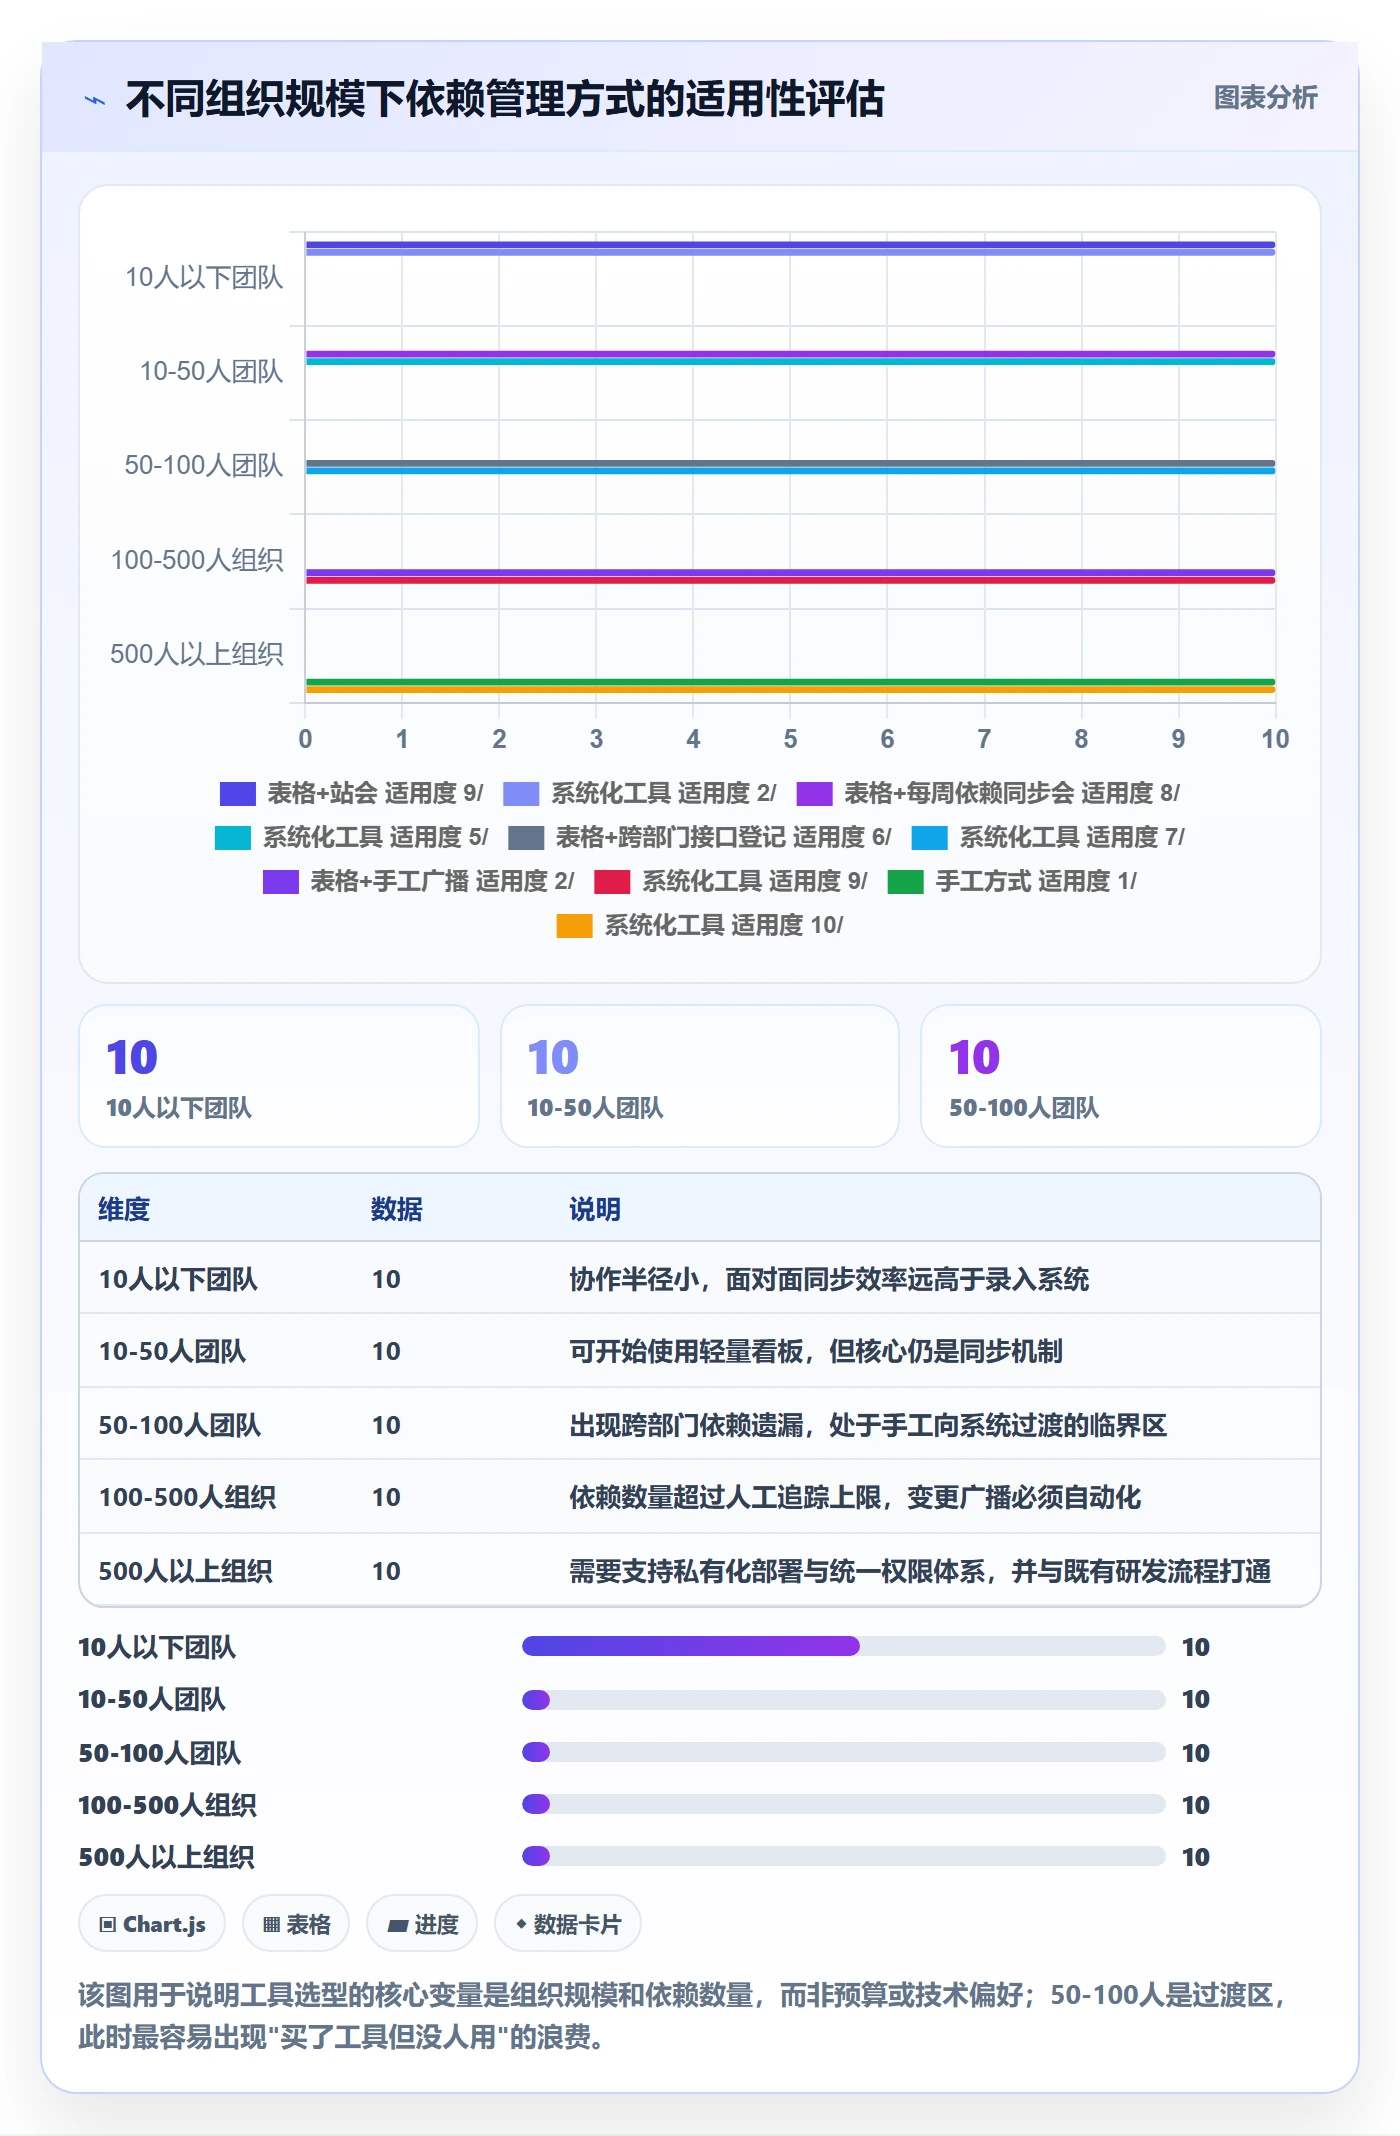Toggle the 系统化工具 适用度 7 legend item
1400x2136 pixels.
tap(1048, 838)
